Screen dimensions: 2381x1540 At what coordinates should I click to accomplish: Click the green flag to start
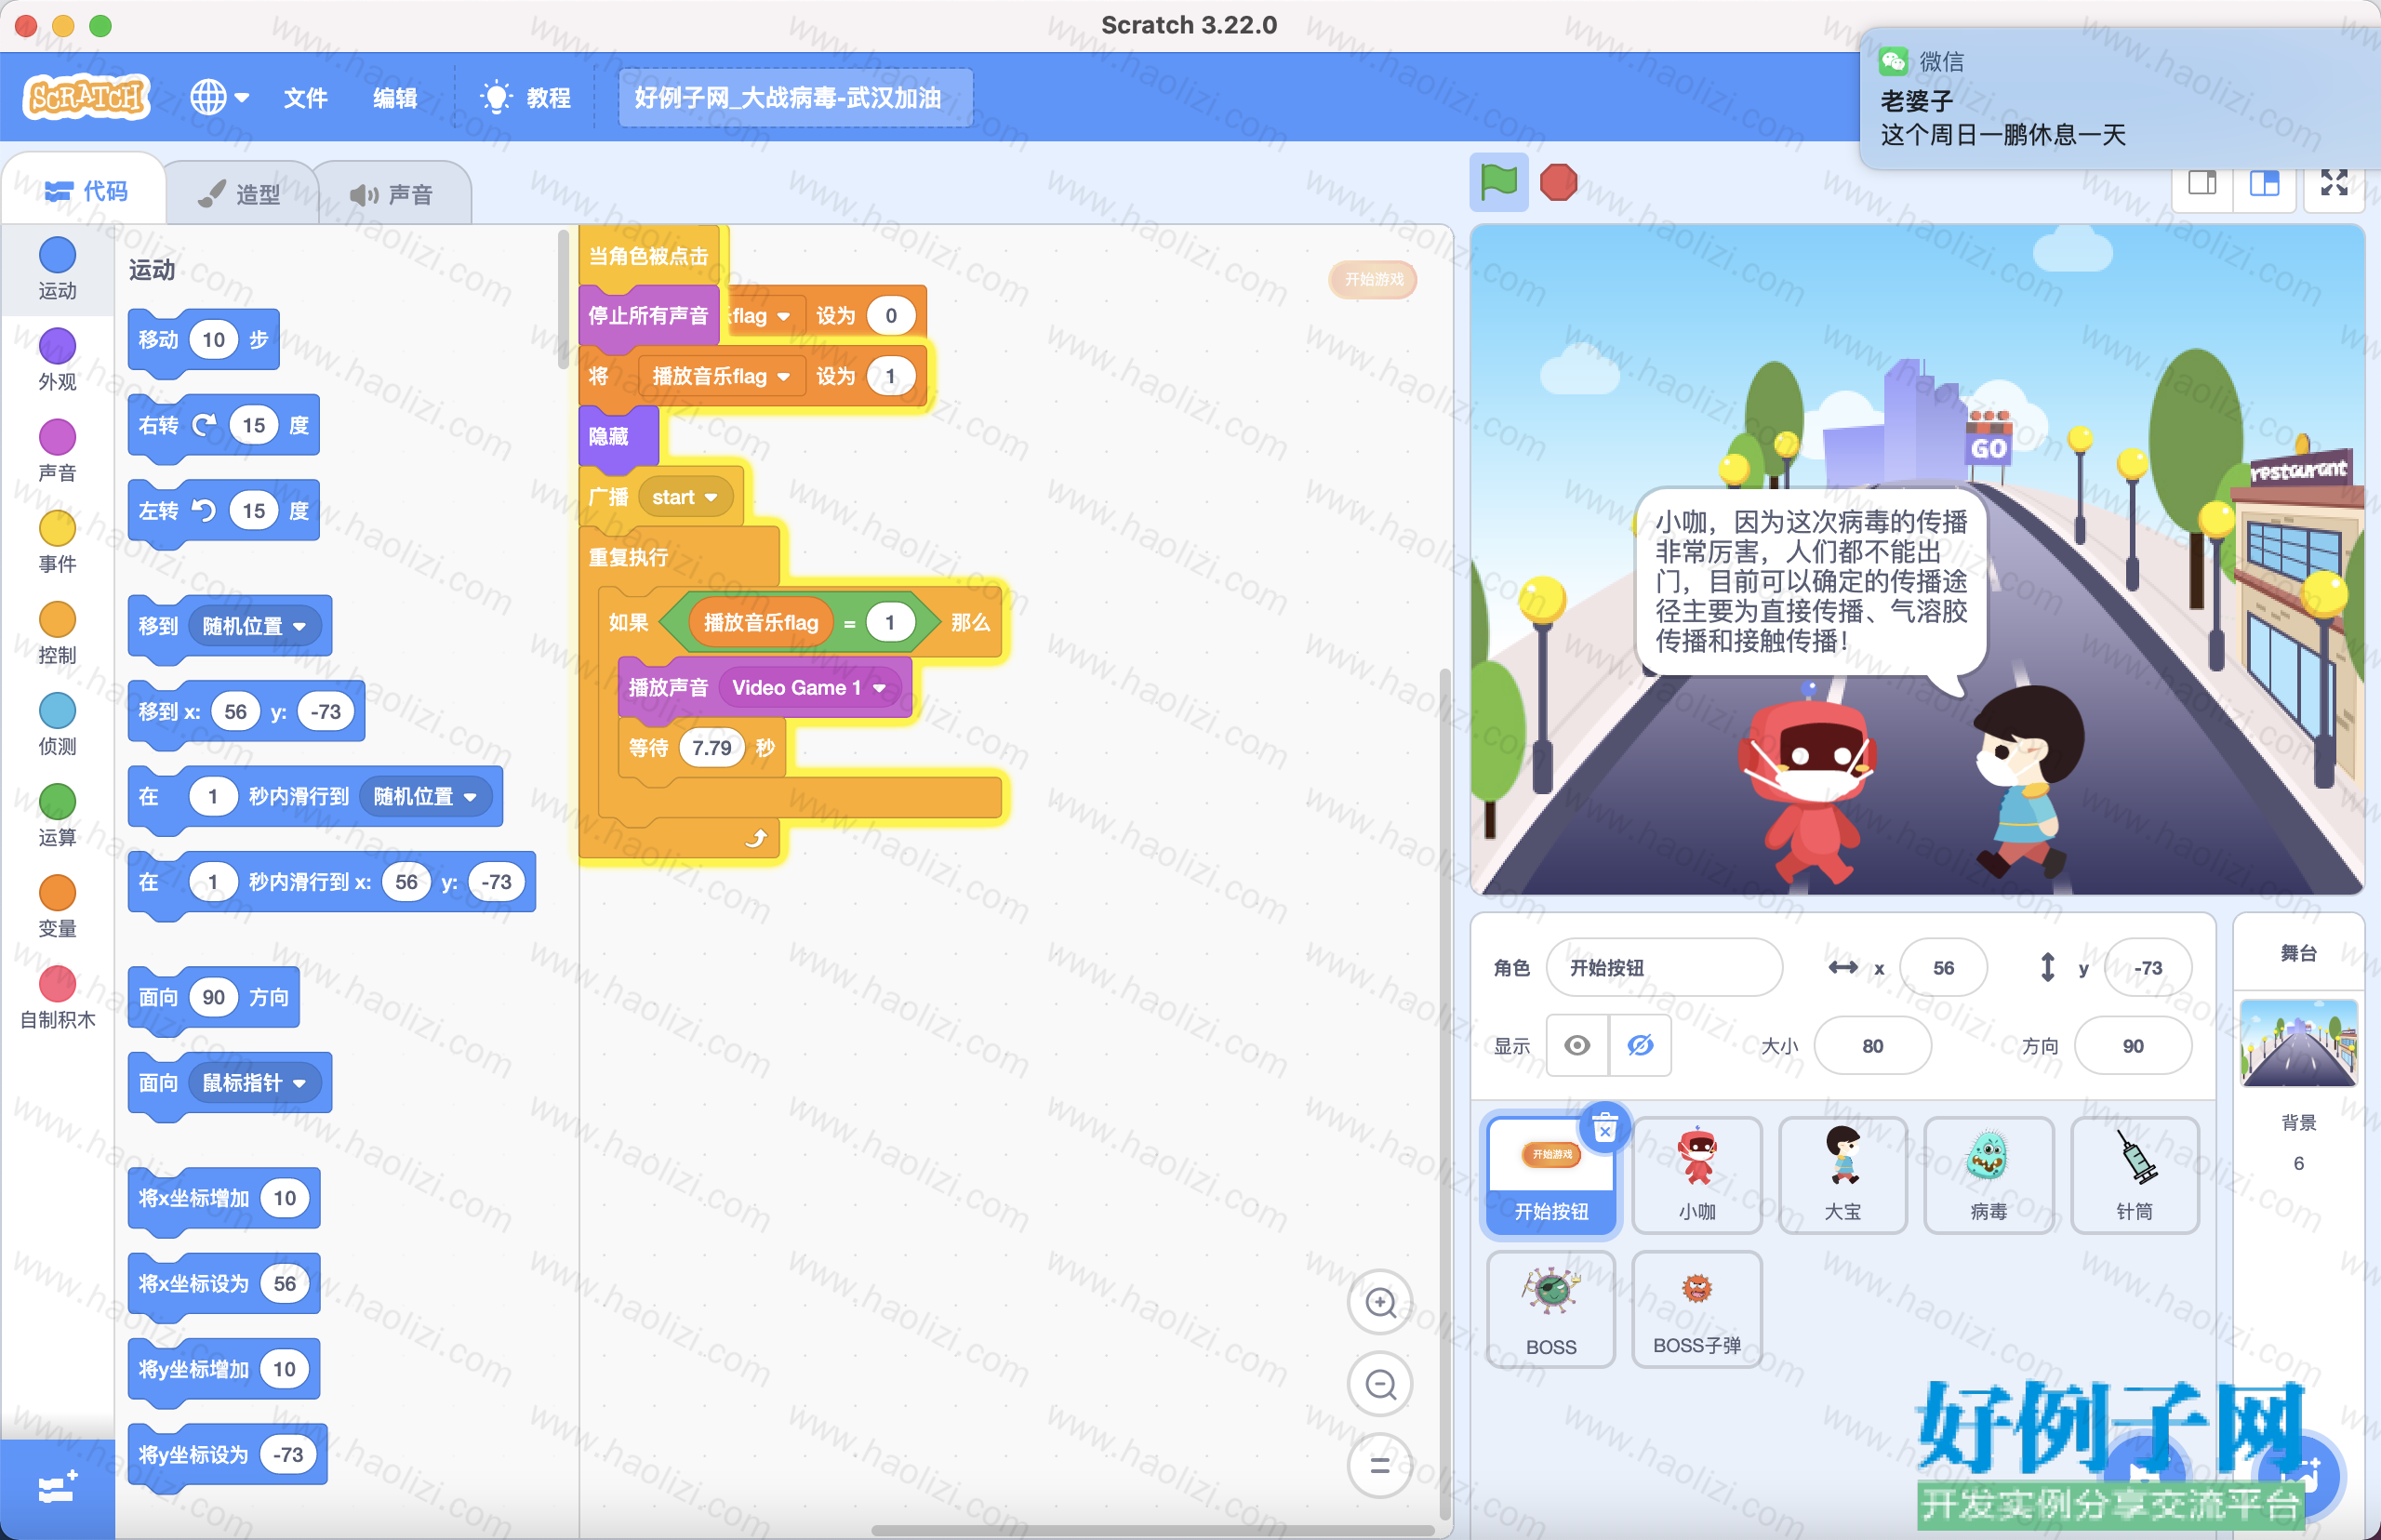tap(1498, 183)
